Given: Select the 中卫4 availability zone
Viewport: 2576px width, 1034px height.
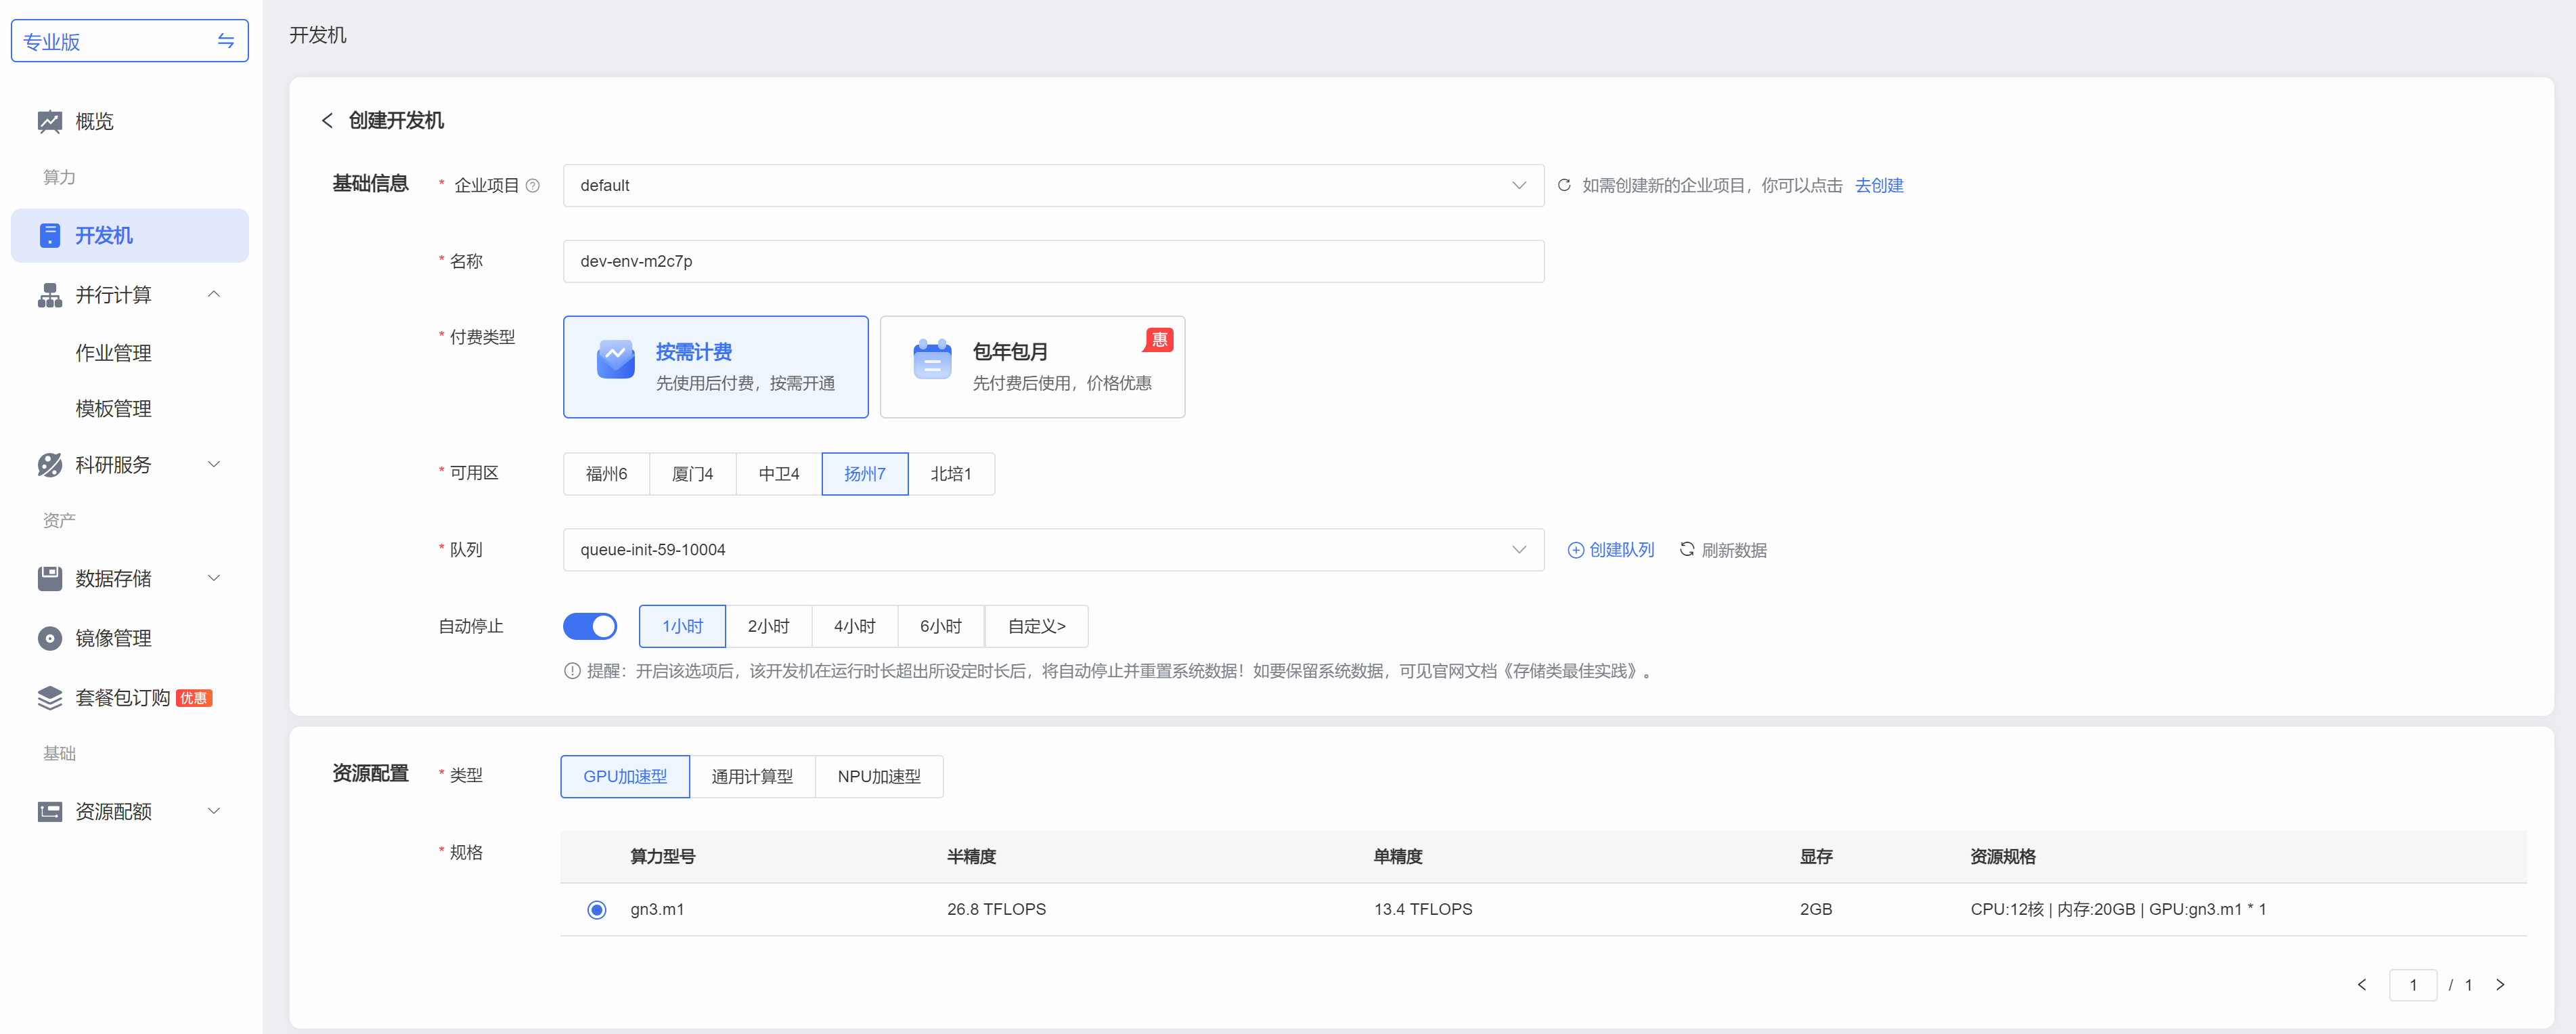Looking at the screenshot, I should pos(779,474).
